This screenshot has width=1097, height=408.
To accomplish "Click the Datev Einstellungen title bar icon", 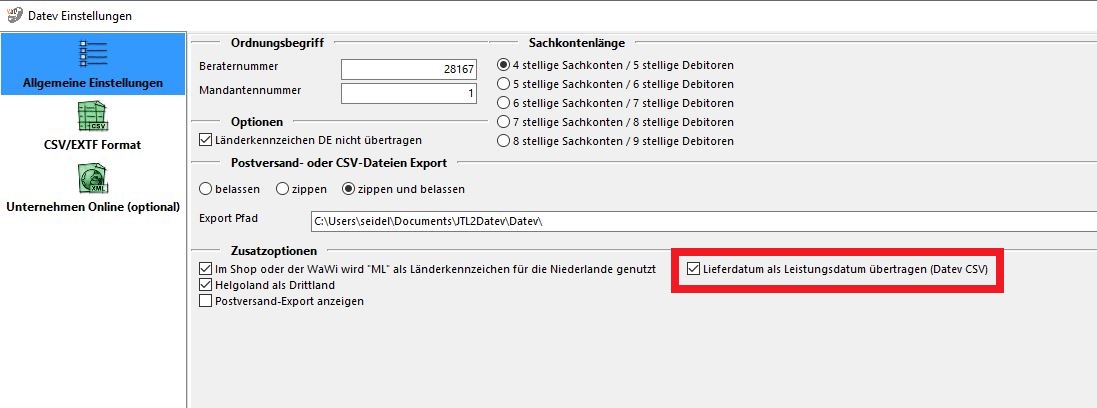I will 14,15.
